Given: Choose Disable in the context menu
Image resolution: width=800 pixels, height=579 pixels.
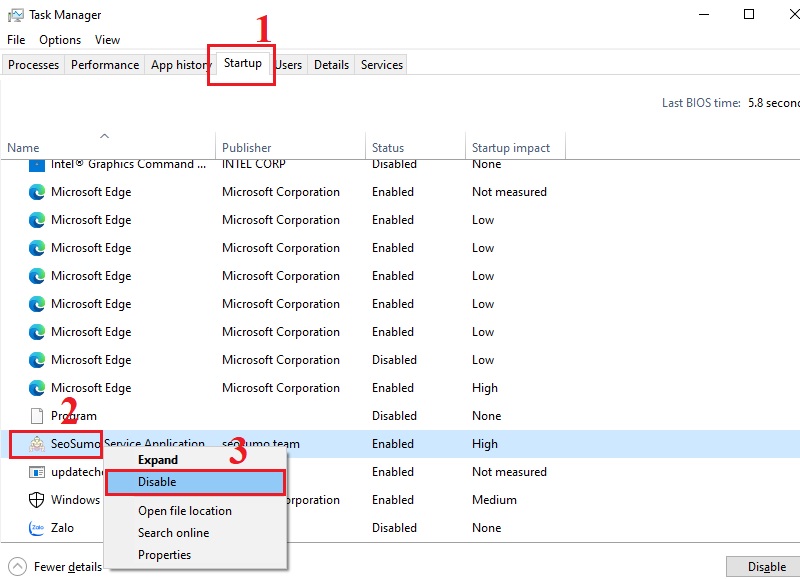Looking at the screenshot, I should click(195, 482).
